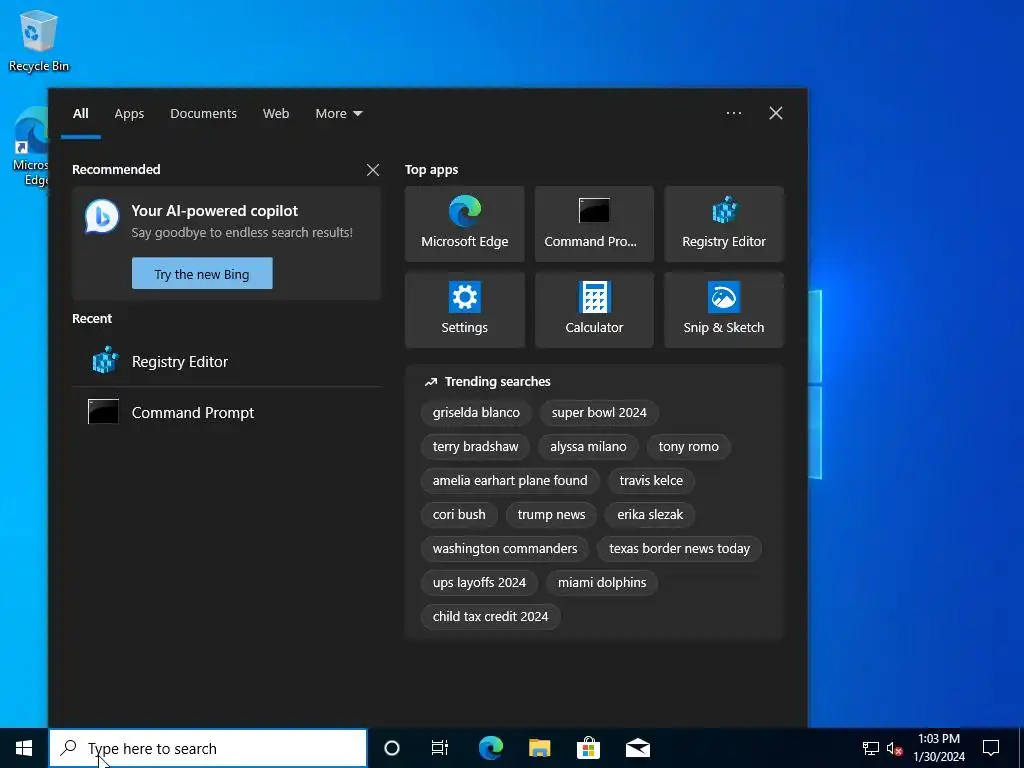
Task: Open the Windows Start button
Action: [x=24, y=748]
